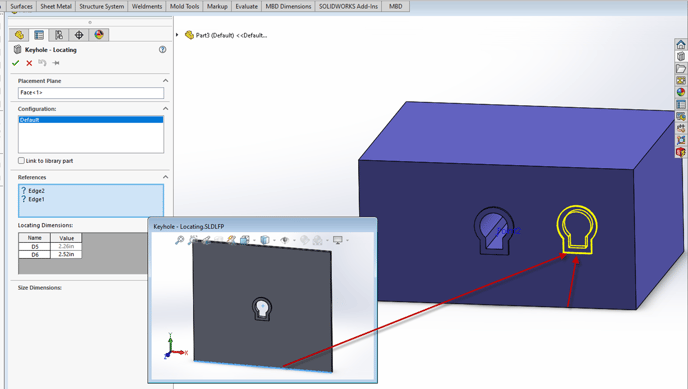Viewport: 688px width, 389px height.
Task: Switch to the PropertyManager tab icon
Action: tap(39, 35)
